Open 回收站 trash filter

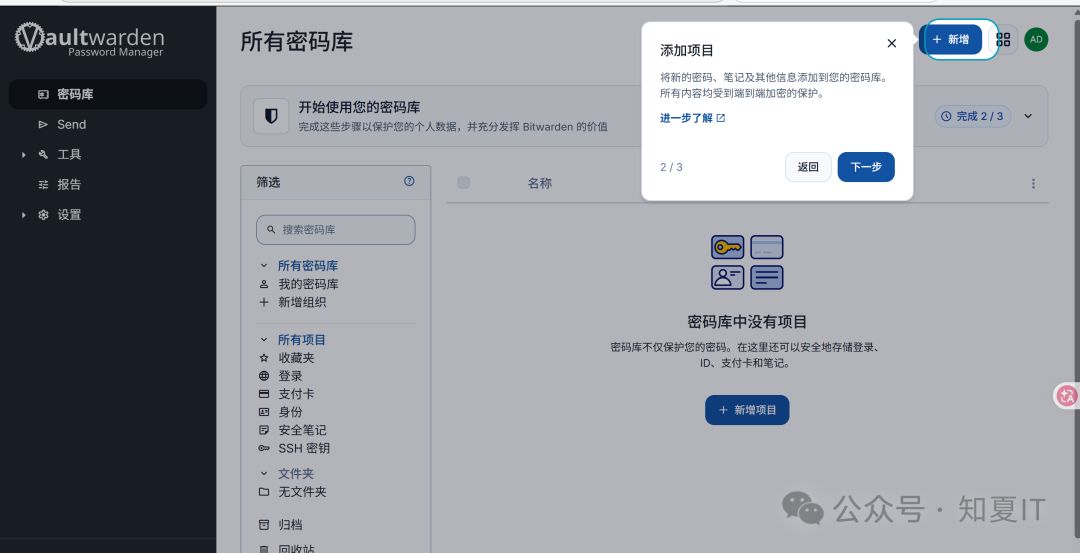[x=296, y=548]
